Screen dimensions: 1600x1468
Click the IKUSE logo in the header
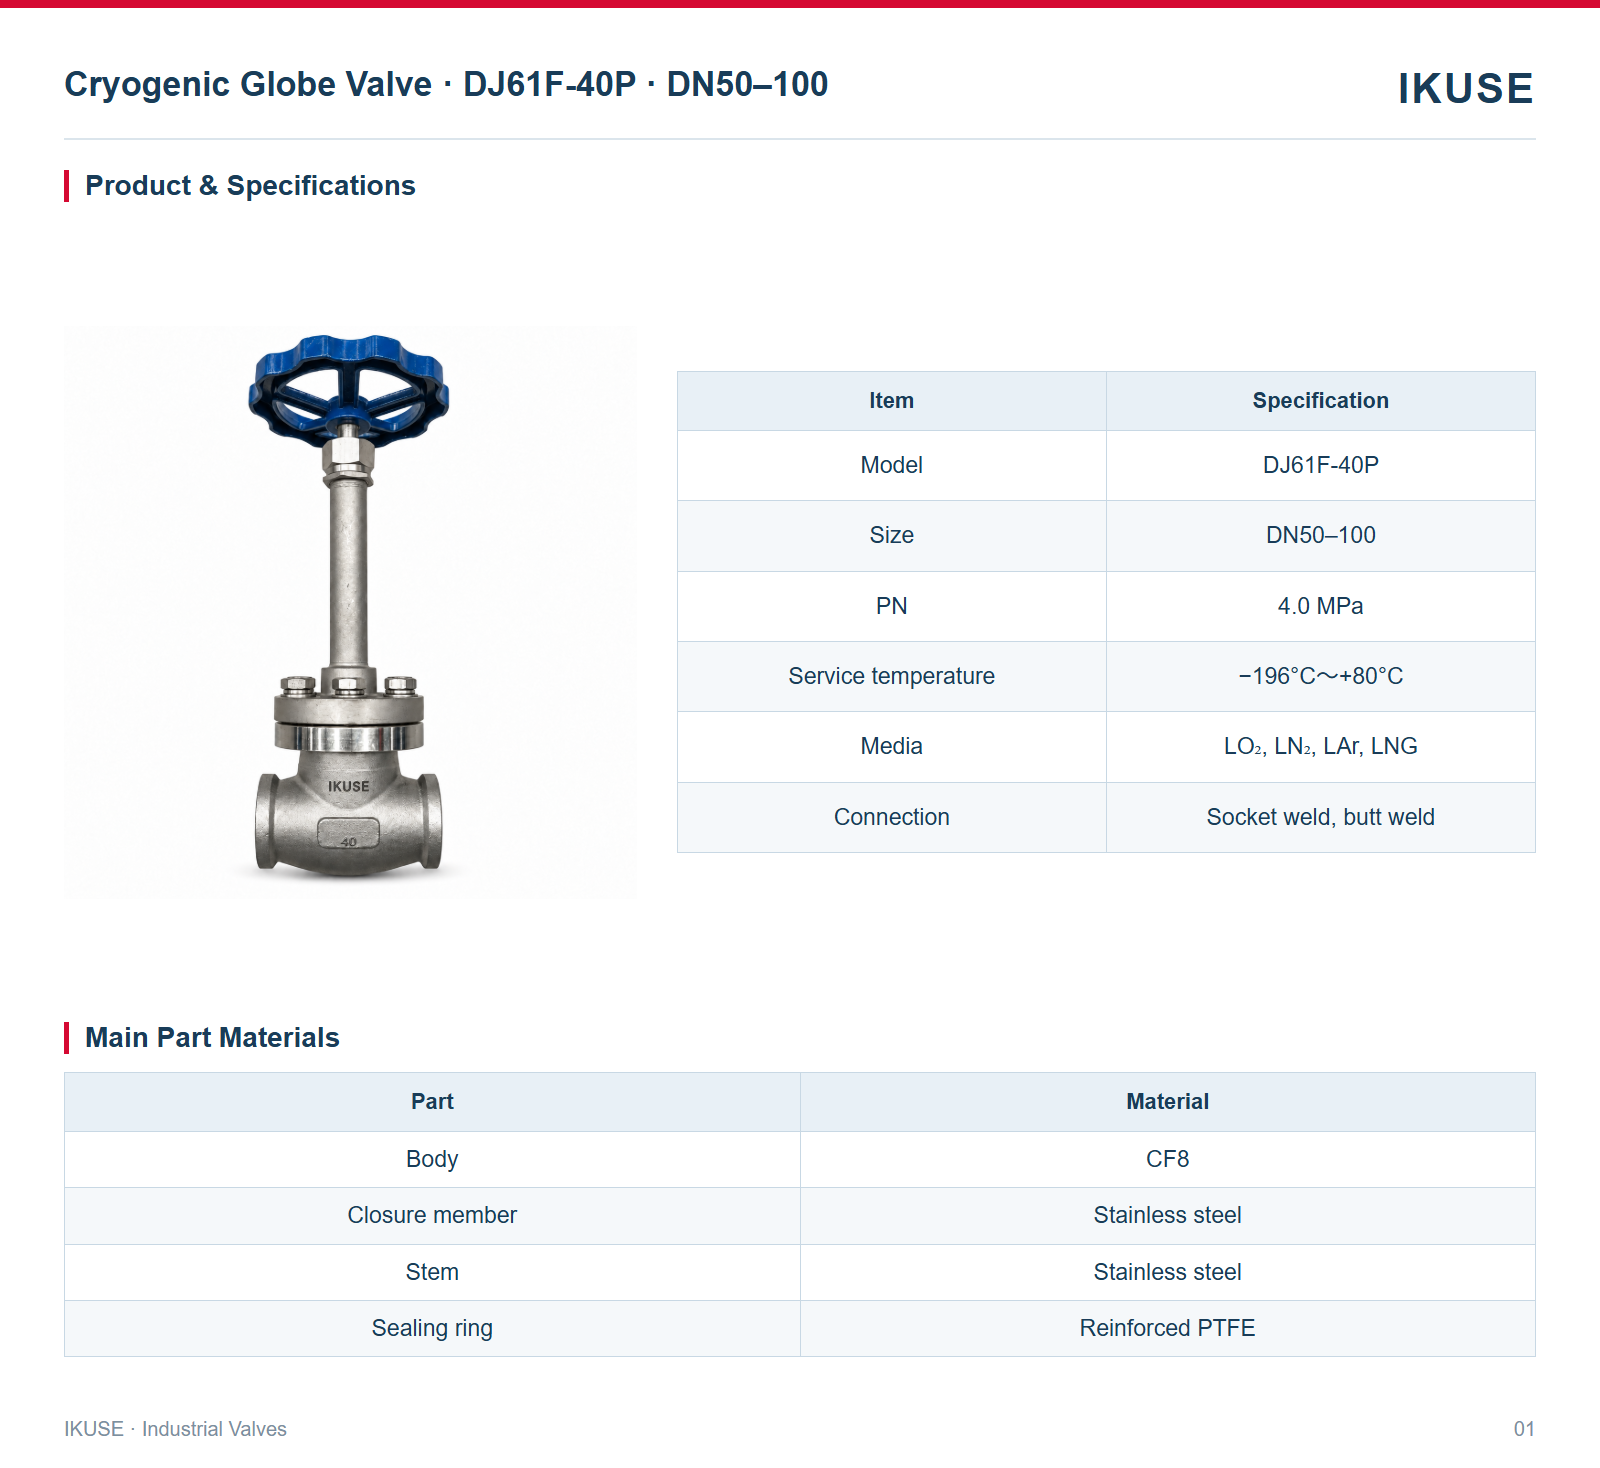point(1465,88)
